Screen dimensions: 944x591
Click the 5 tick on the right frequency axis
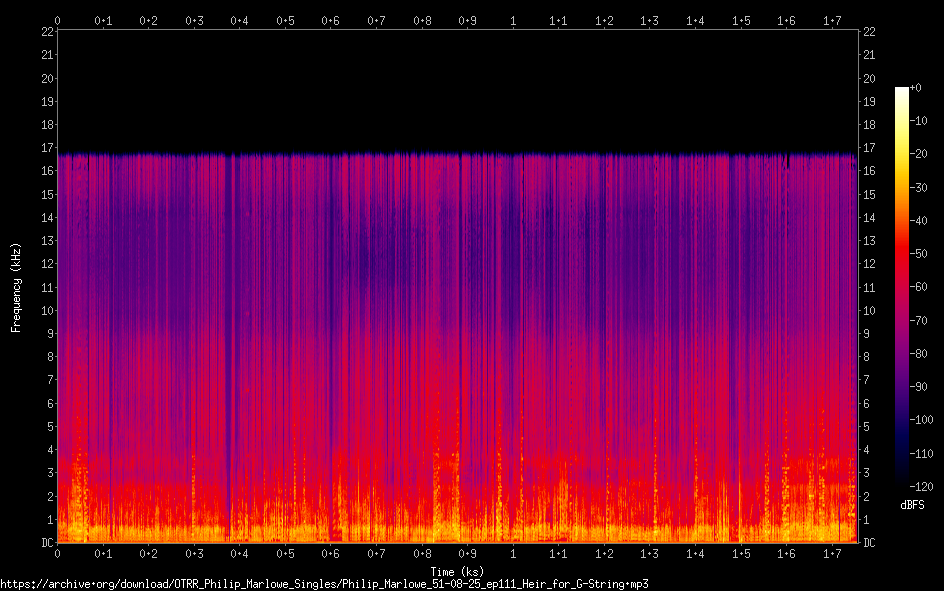[x=866, y=427]
